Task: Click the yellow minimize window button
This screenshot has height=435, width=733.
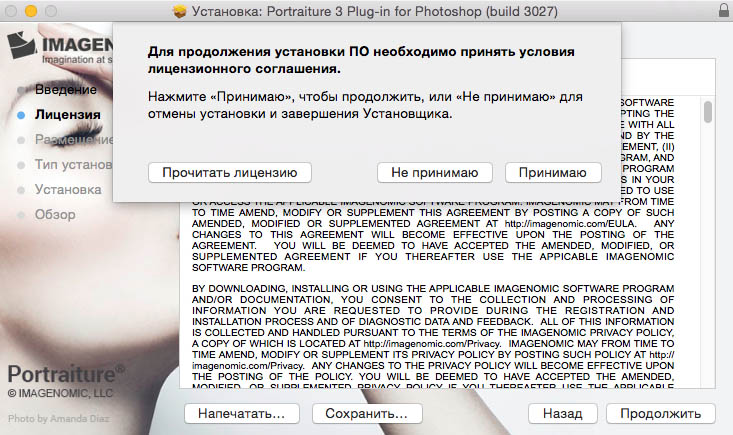Action: point(31,11)
